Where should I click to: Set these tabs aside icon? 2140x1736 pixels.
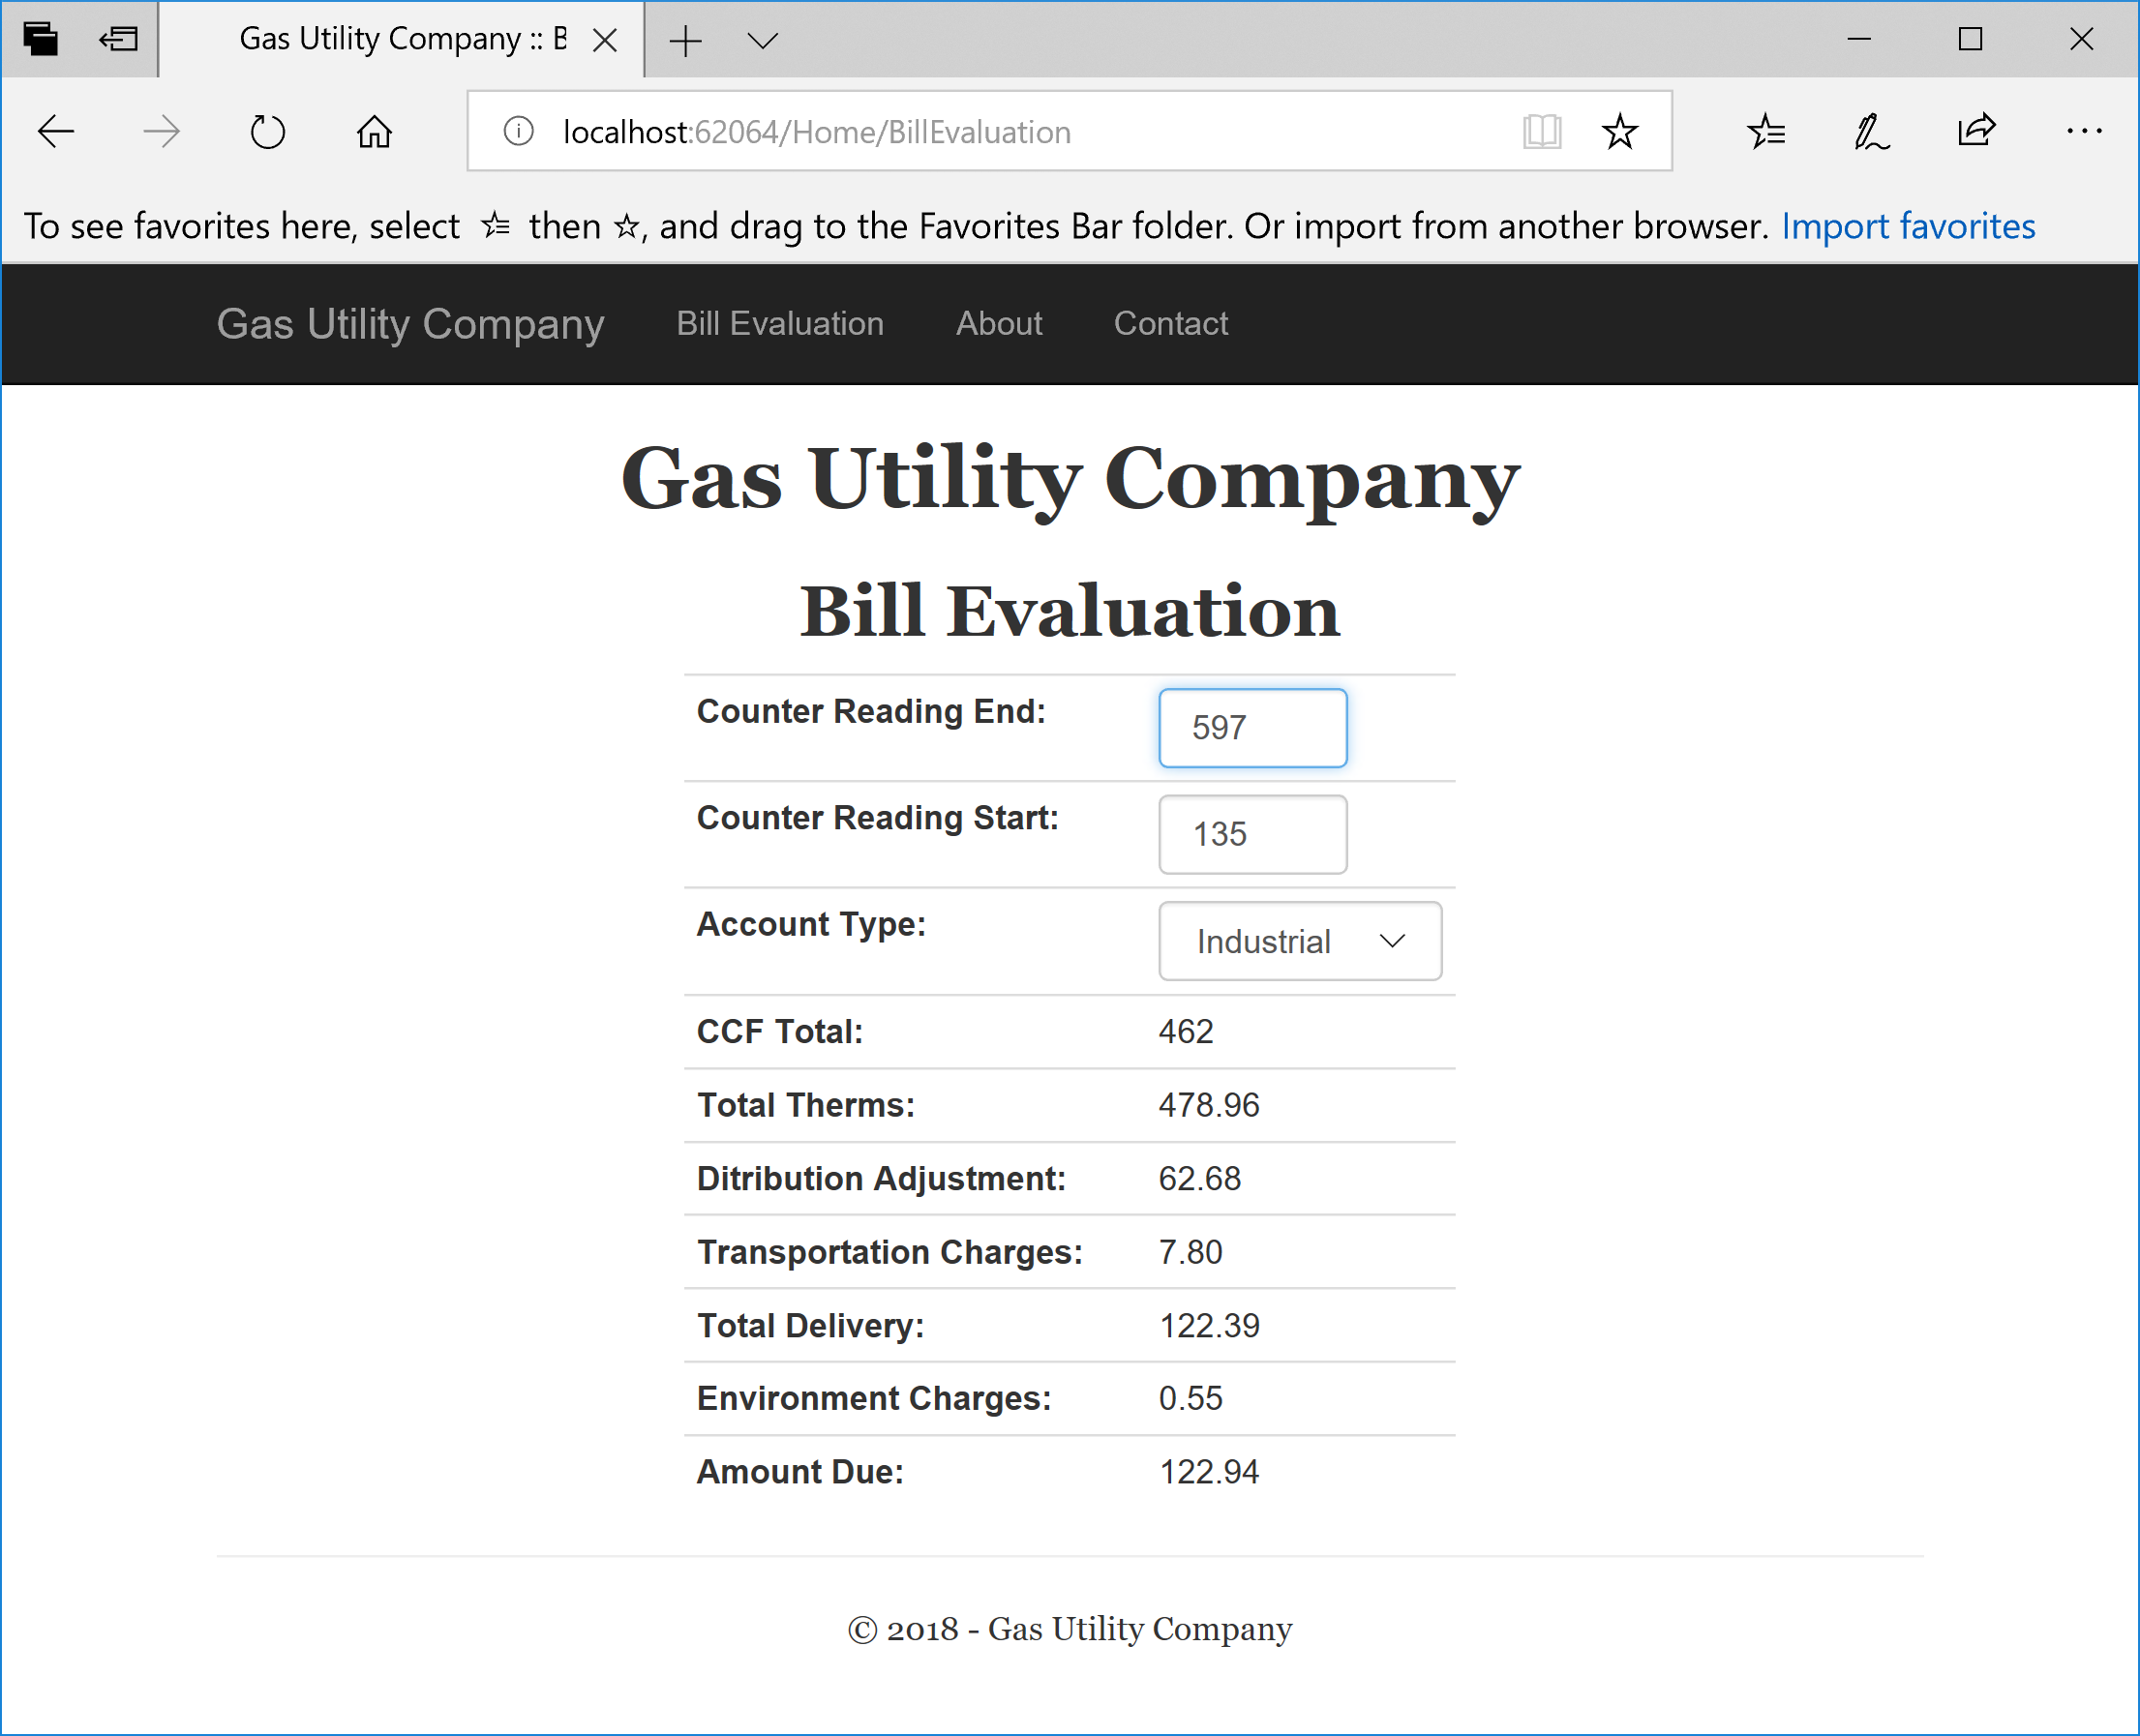(x=119, y=39)
